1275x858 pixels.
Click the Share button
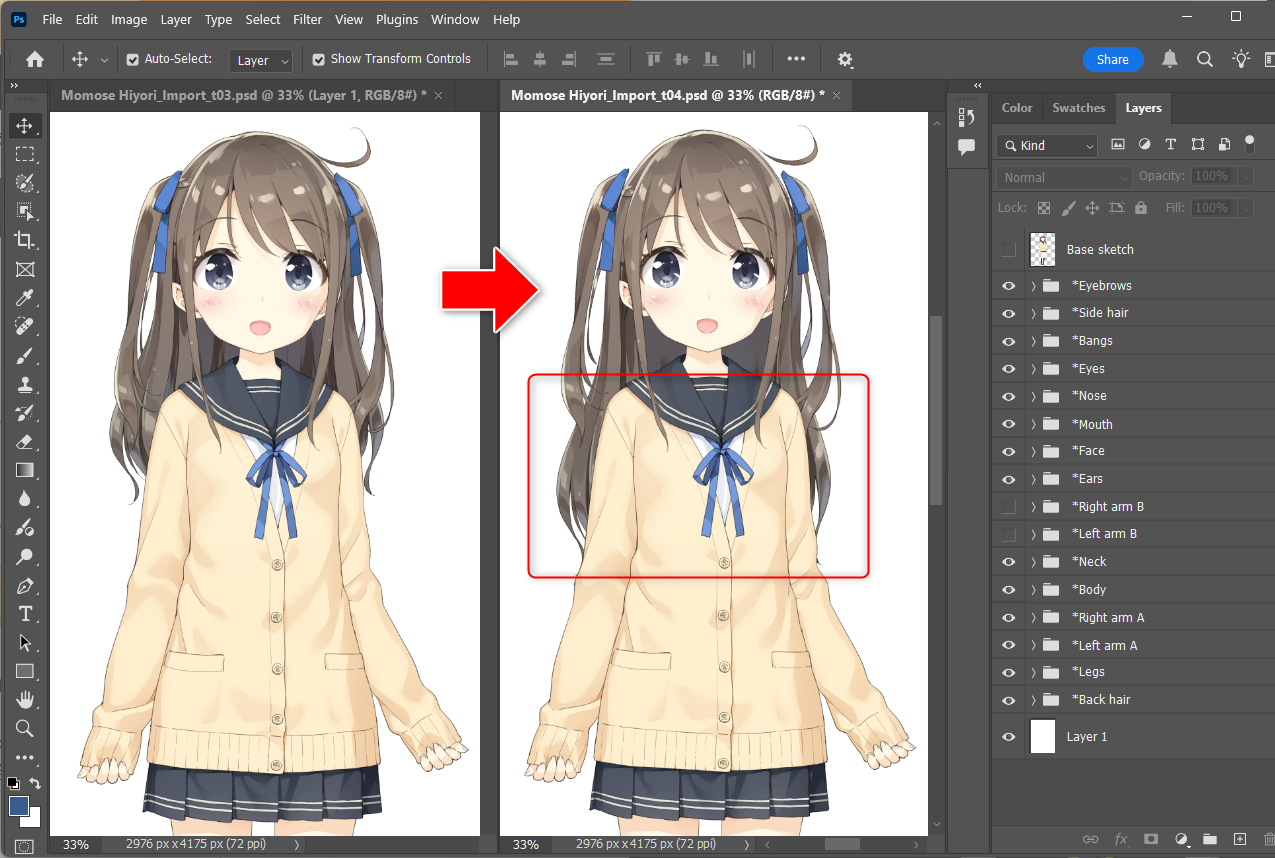[x=1112, y=60]
